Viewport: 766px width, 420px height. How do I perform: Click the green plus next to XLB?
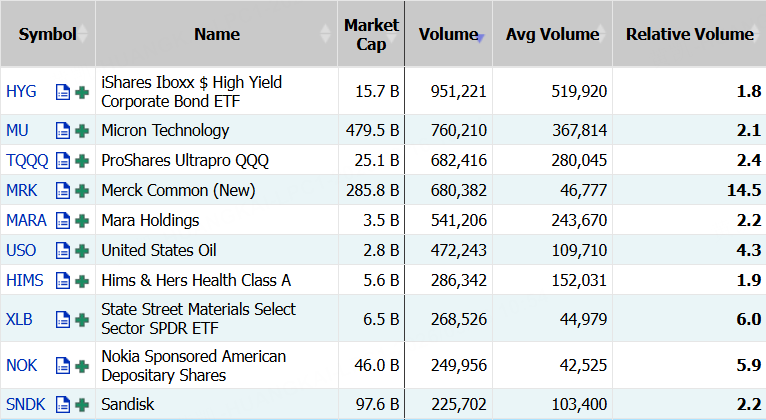82,320
